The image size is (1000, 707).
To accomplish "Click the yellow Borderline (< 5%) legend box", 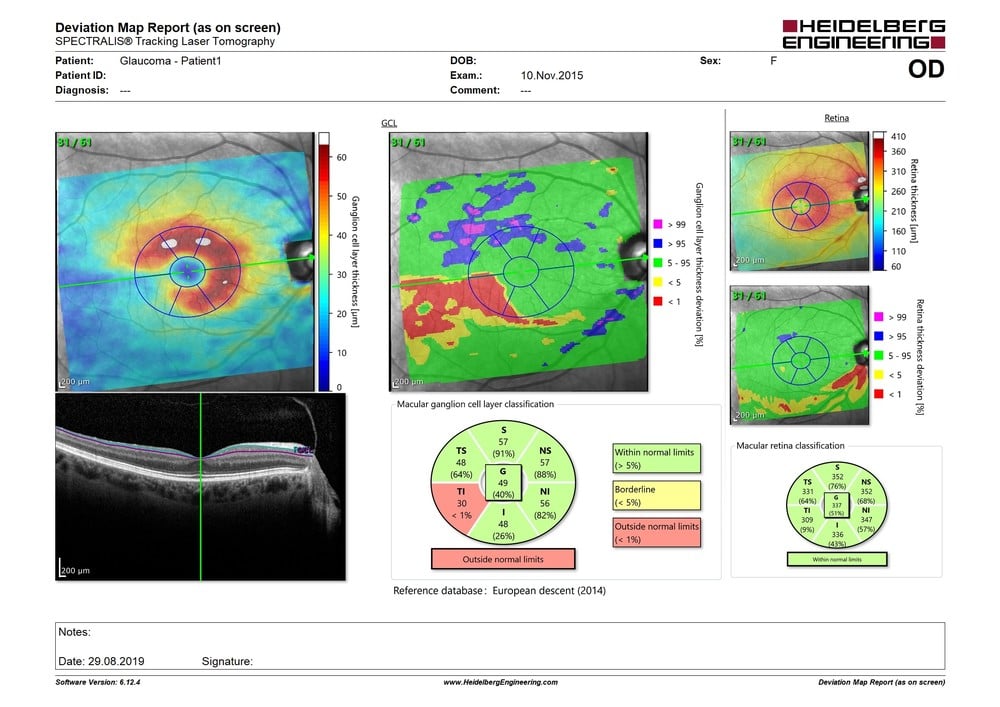I will pyautogui.click(x=657, y=495).
